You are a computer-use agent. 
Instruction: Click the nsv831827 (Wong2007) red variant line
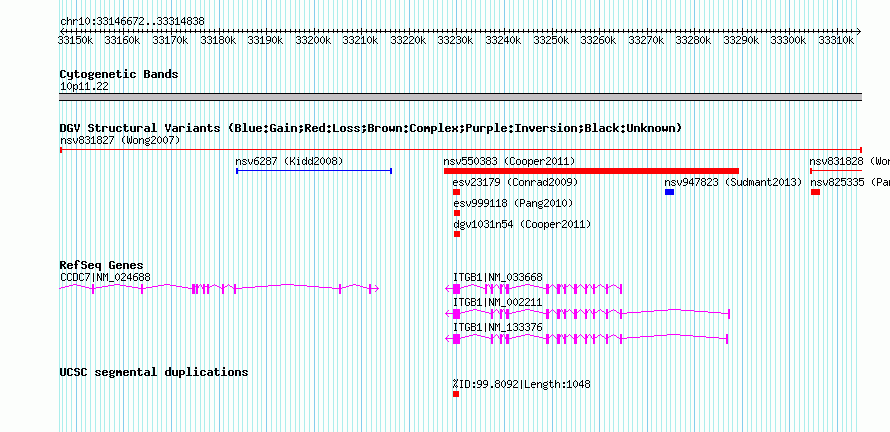tap(460, 149)
